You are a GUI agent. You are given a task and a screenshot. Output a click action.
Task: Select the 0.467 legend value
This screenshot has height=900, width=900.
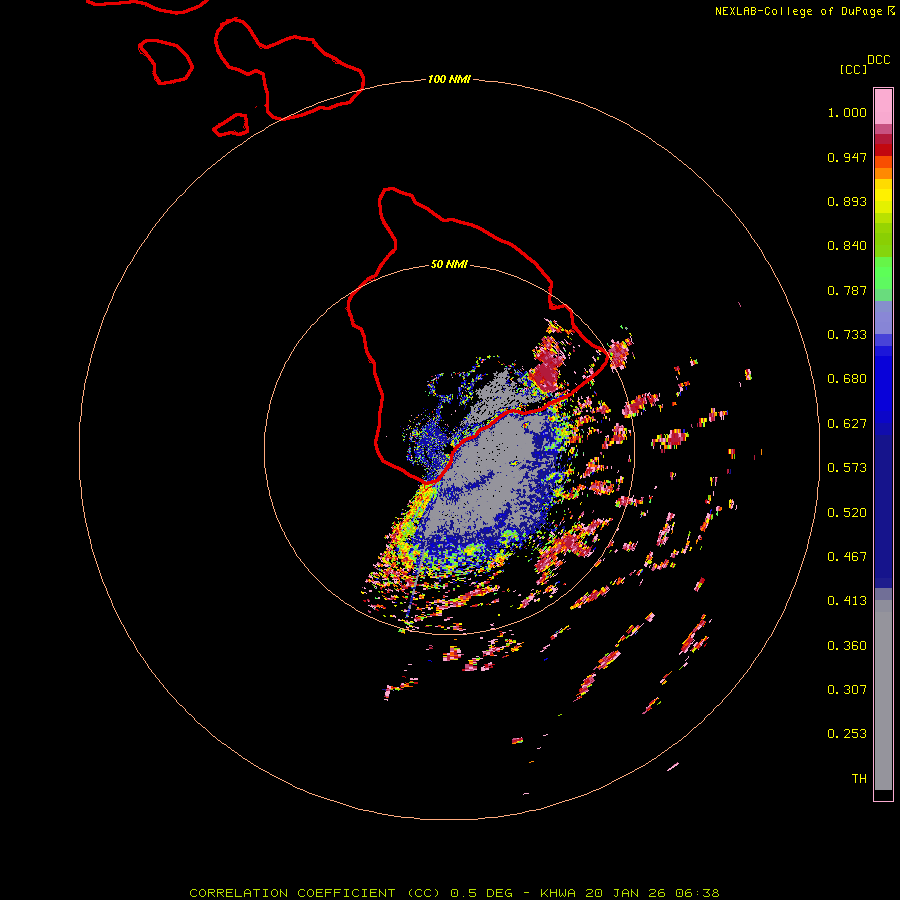pyautogui.click(x=847, y=557)
